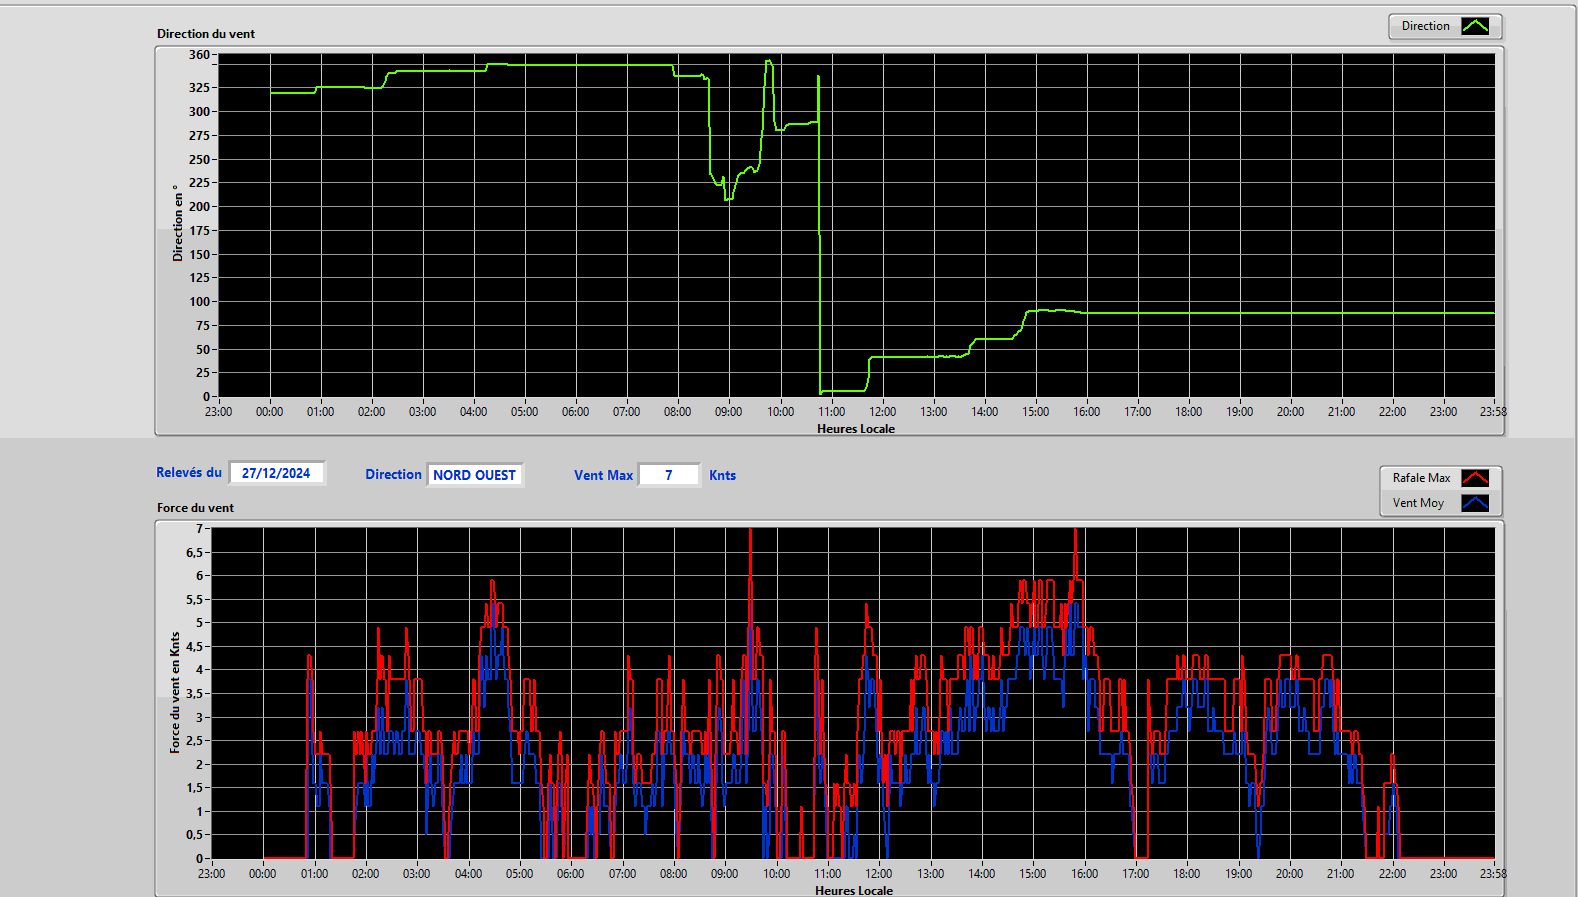Click the 4,5 tick on force Y axis
The width and height of the screenshot is (1578, 897).
point(194,647)
